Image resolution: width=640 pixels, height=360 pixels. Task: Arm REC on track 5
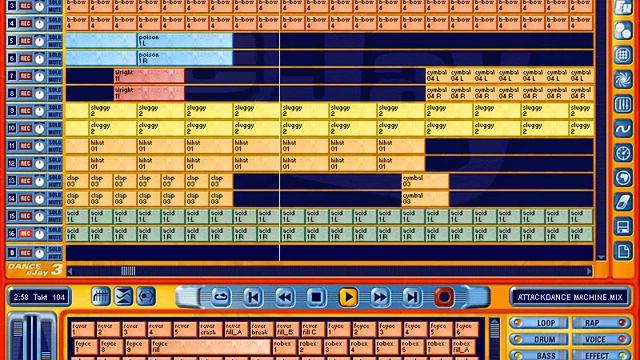(x=25, y=41)
